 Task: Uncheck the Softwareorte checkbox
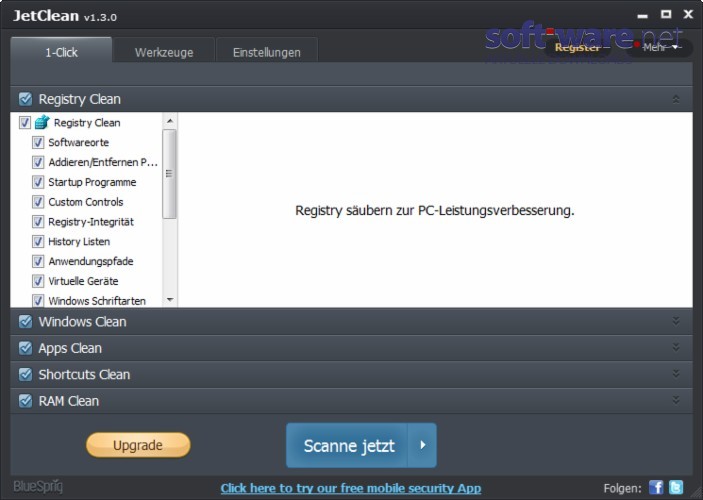38,143
